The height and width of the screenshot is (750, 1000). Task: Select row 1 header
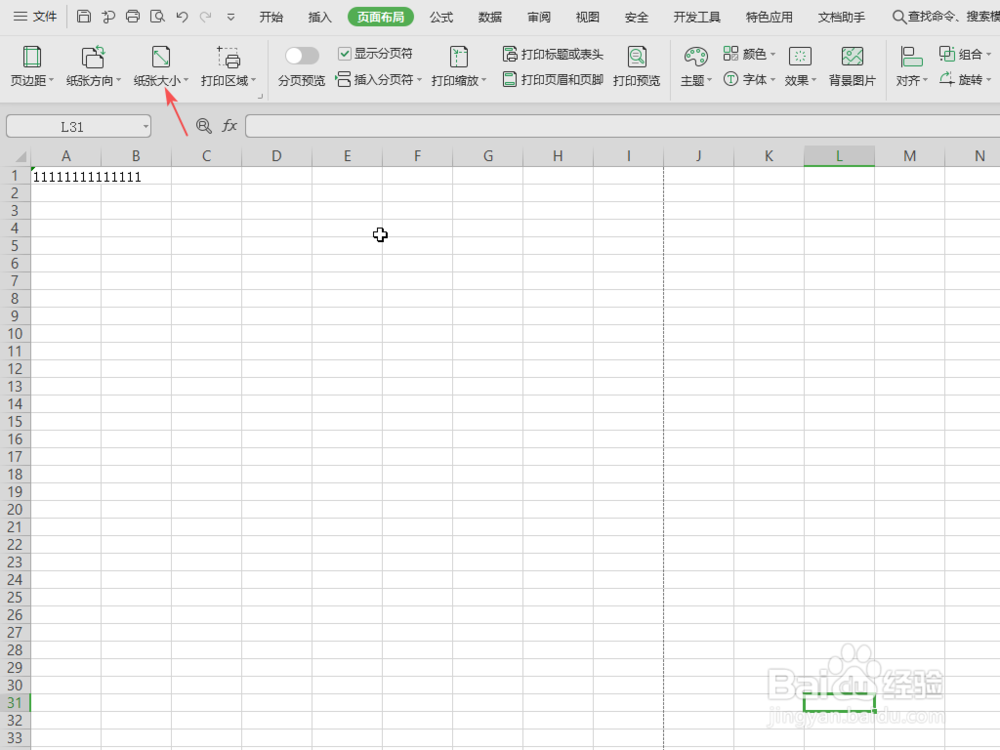[x=15, y=175]
